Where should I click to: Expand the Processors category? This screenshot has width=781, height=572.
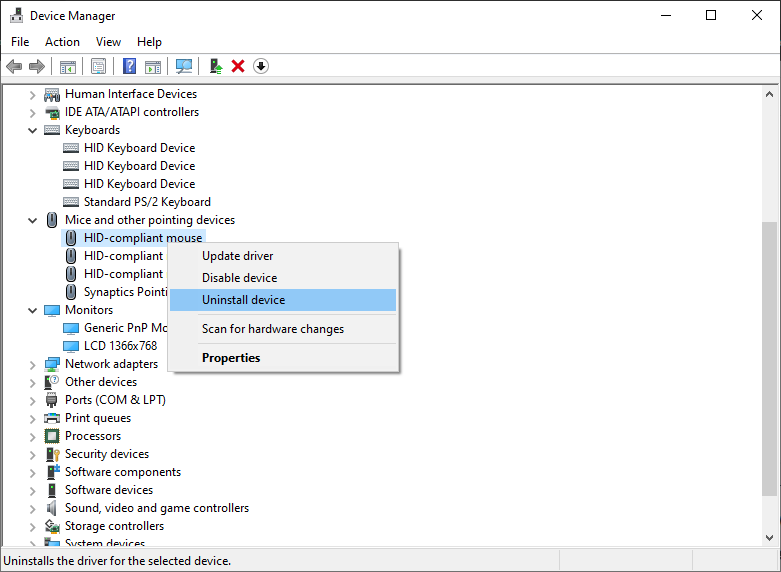[32, 436]
